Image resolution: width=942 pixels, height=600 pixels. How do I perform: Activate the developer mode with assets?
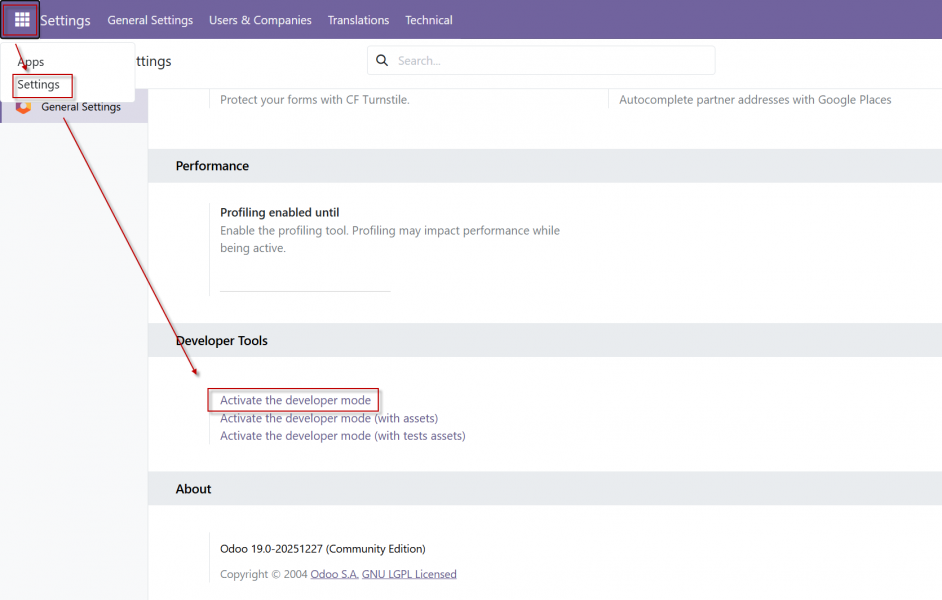(329, 418)
